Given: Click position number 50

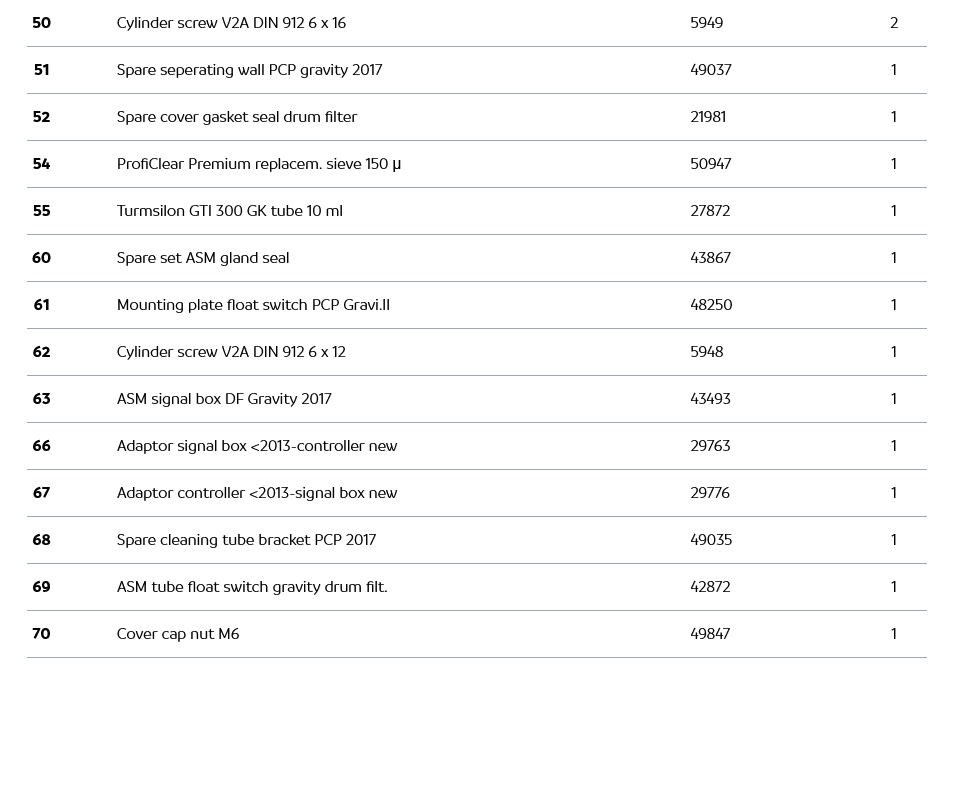Looking at the screenshot, I should click(x=41, y=23).
